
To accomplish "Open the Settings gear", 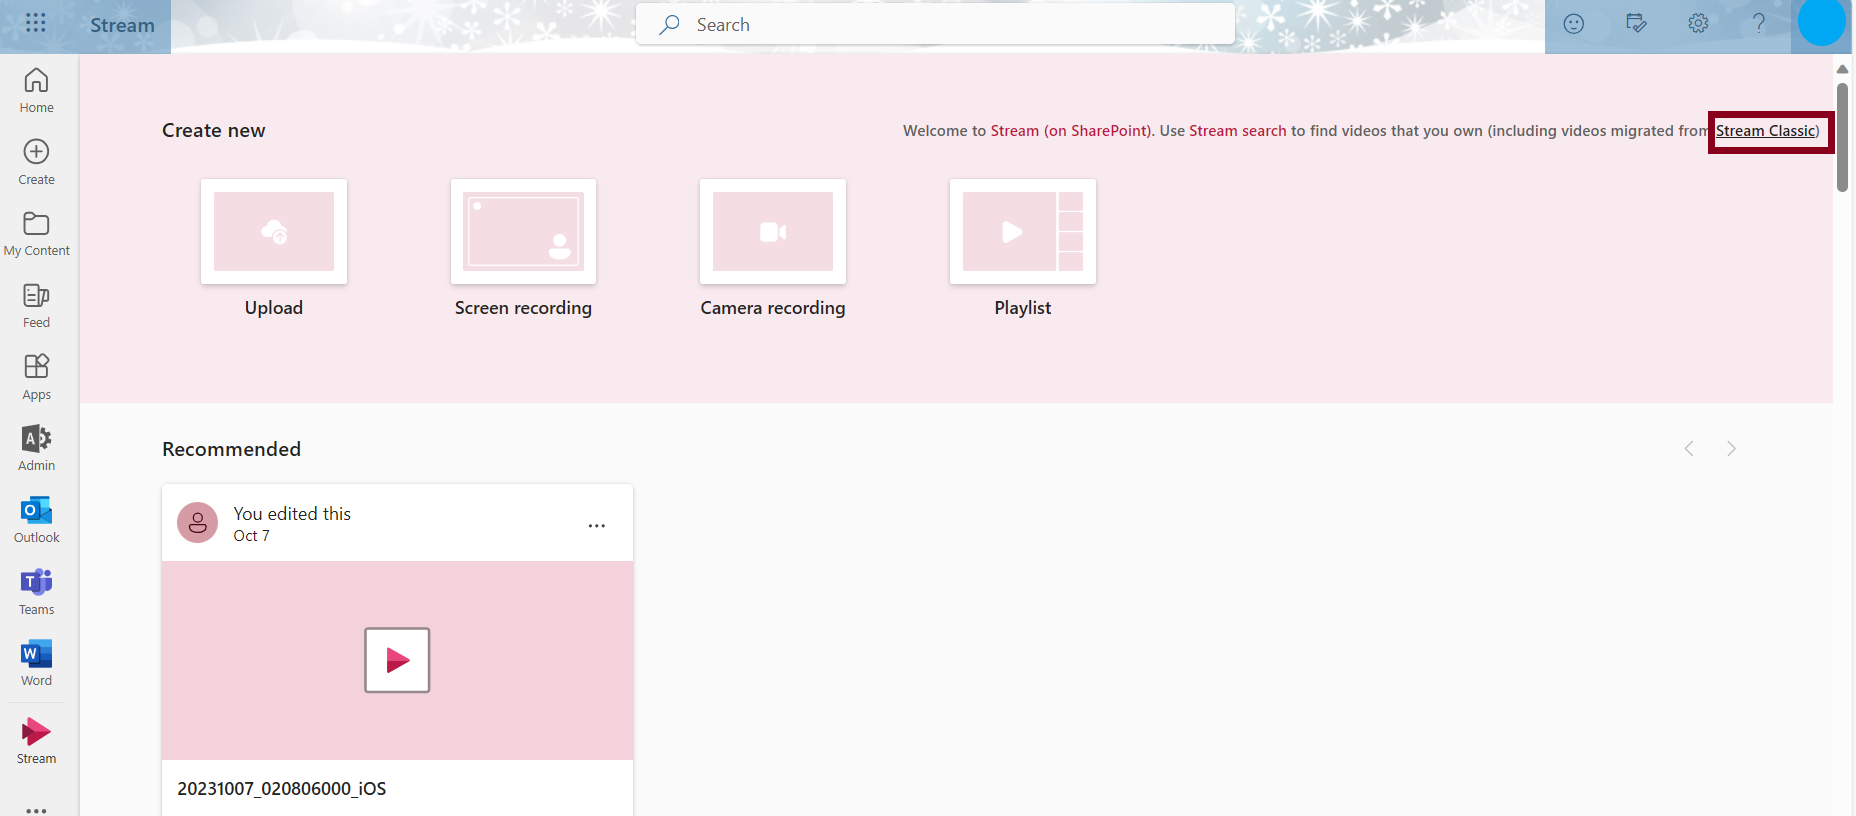I will pyautogui.click(x=1698, y=24).
